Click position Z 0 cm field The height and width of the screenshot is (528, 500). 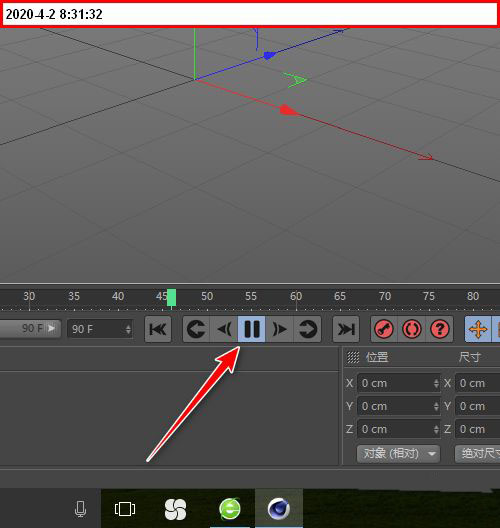[x=399, y=429]
